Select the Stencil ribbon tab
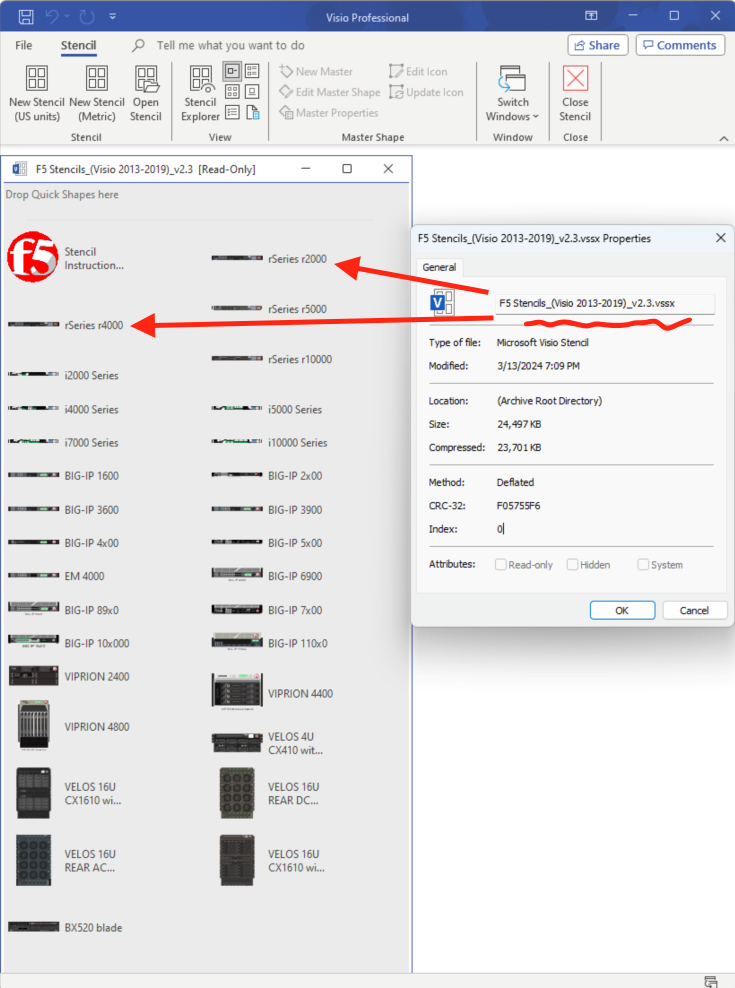The height and width of the screenshot is (988, 735). click(x=78, y=45)
